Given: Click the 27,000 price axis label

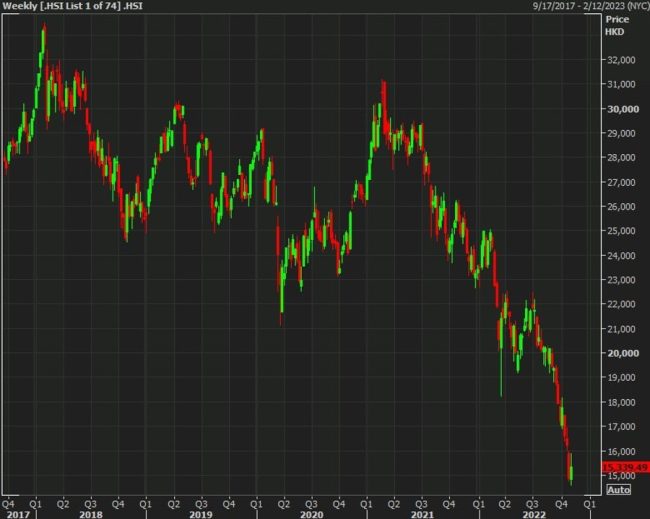Looking at the screenshot, I should pyautogui.click(x=621, y=182).
